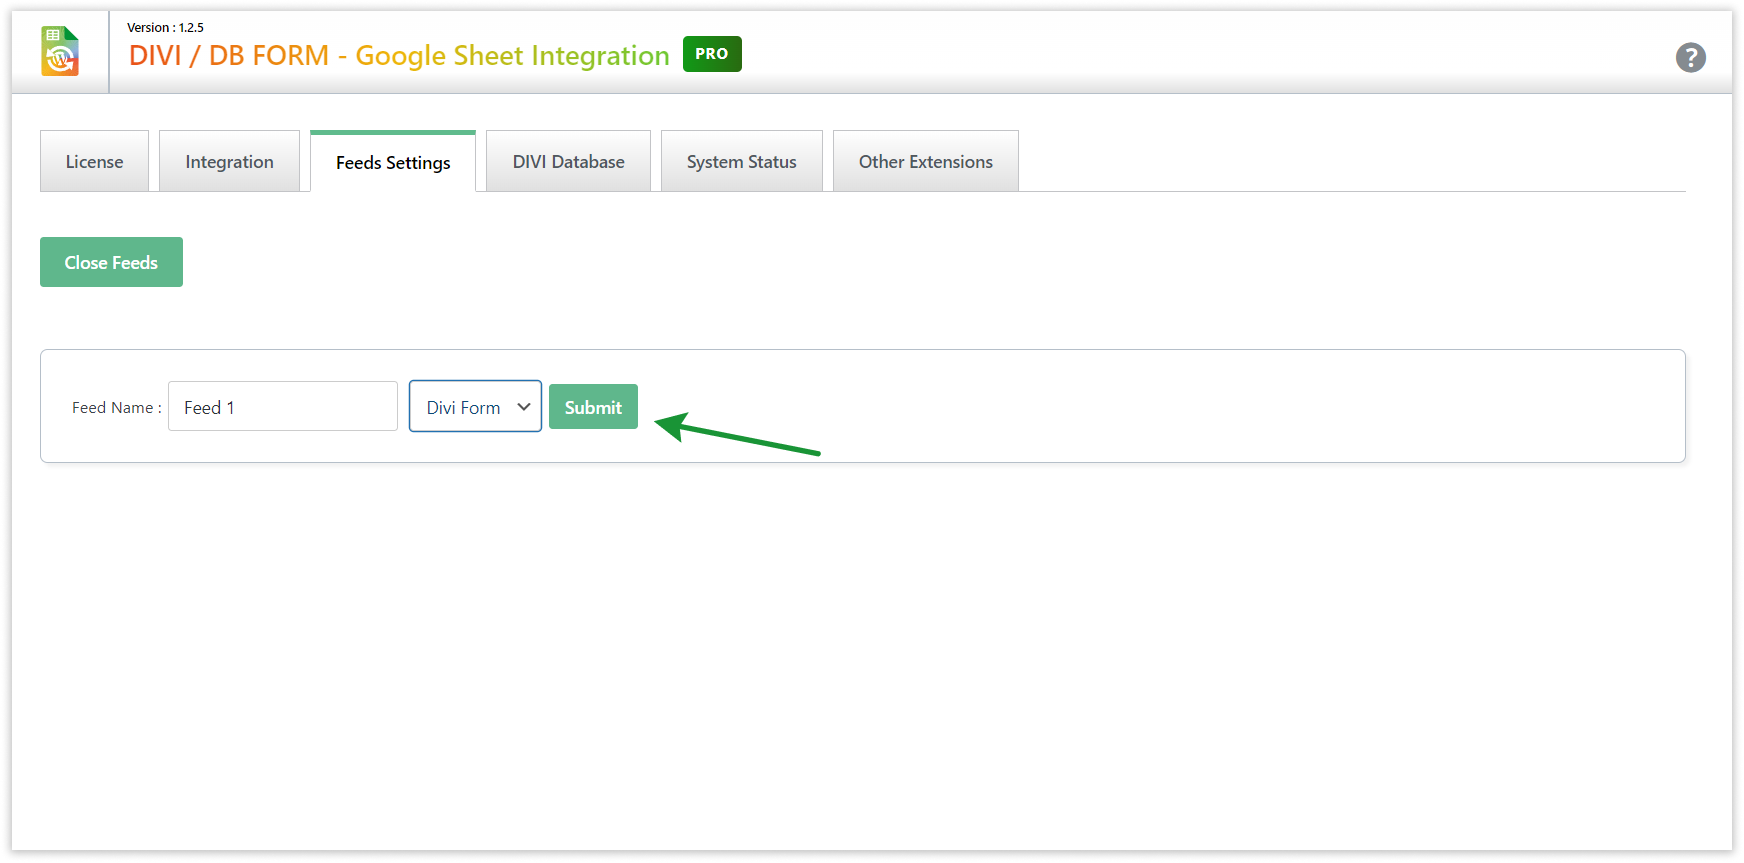View the System Status tab

pos(741,162)
